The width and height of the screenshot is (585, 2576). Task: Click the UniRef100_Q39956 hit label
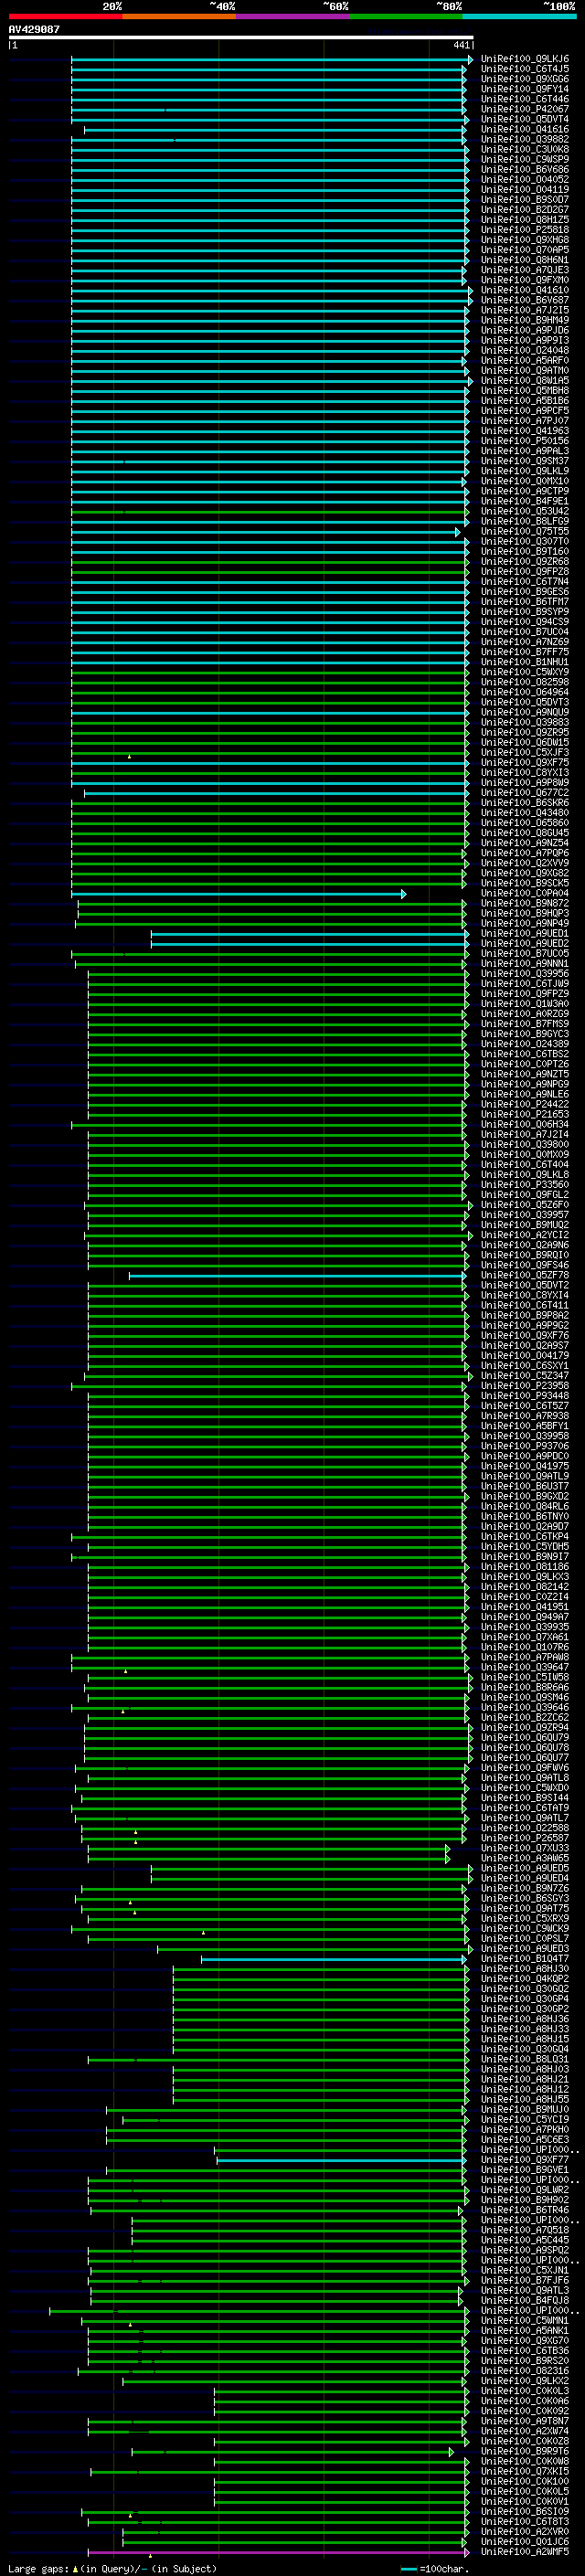click(x=525, y=973)
